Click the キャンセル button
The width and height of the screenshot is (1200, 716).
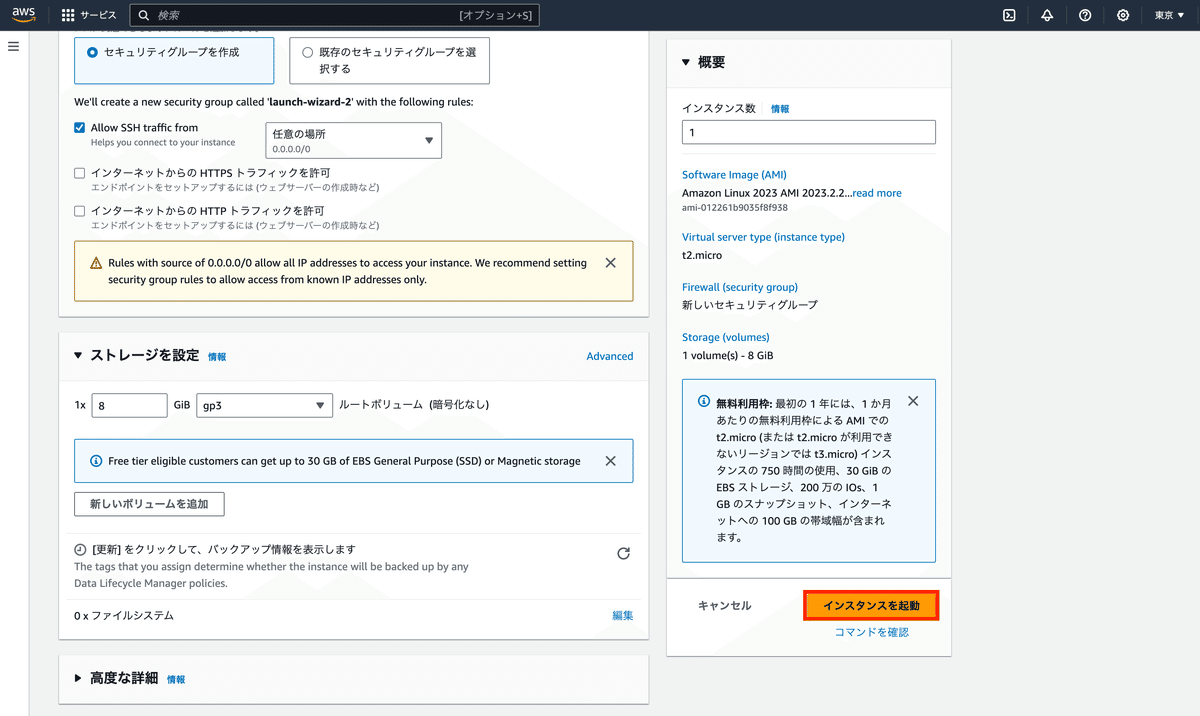coord(724,606)
